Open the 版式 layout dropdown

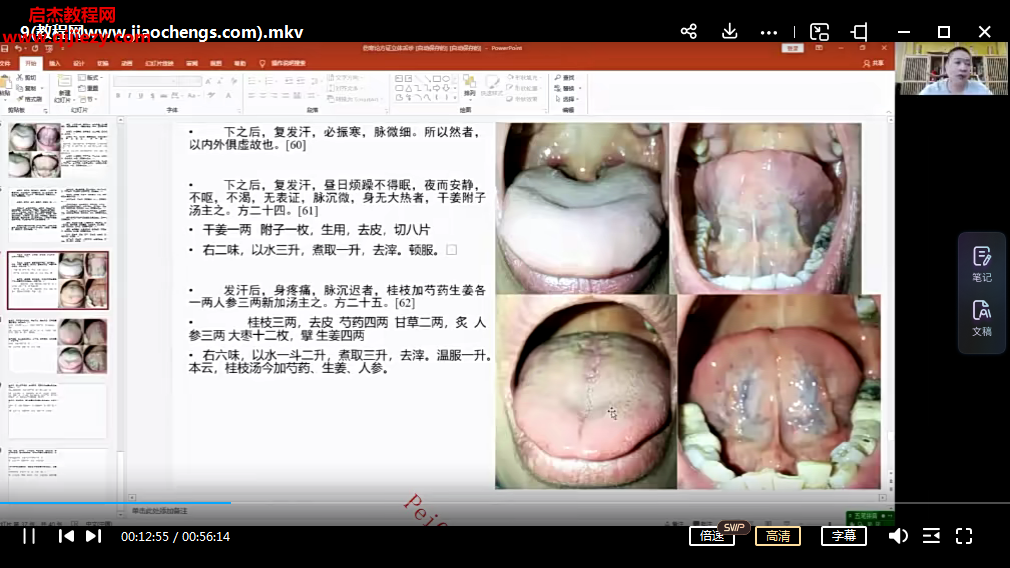click(x=90, y=77)
